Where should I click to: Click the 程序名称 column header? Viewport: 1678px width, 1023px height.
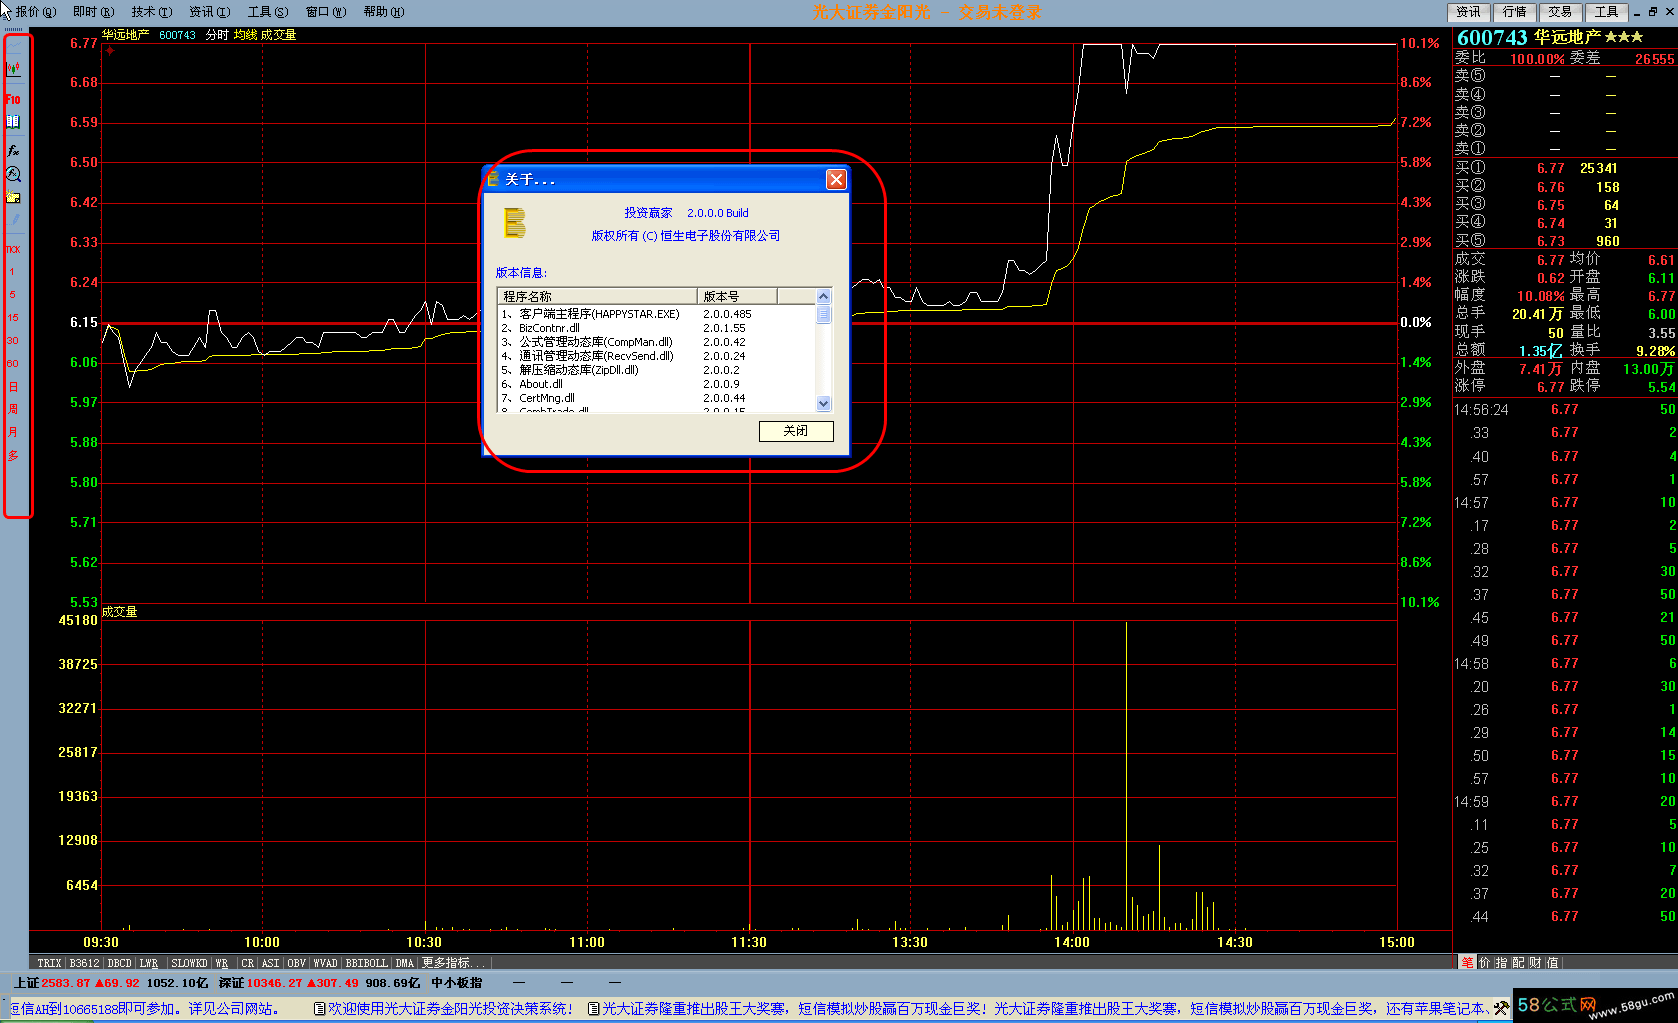[597, 296]
